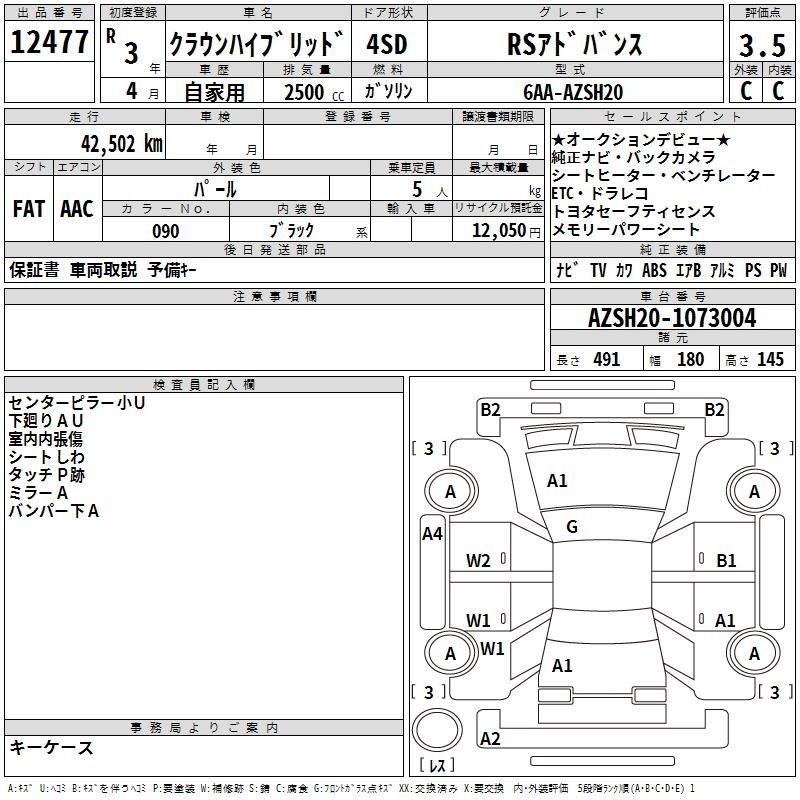Select the トヨタセーフティセンス line

(x=633, y=211)
